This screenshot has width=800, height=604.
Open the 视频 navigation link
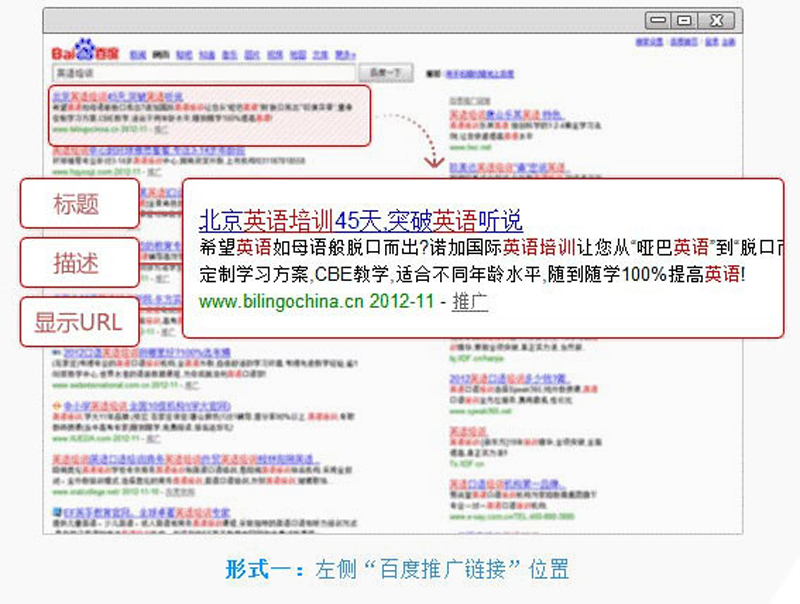pos(275,55)
